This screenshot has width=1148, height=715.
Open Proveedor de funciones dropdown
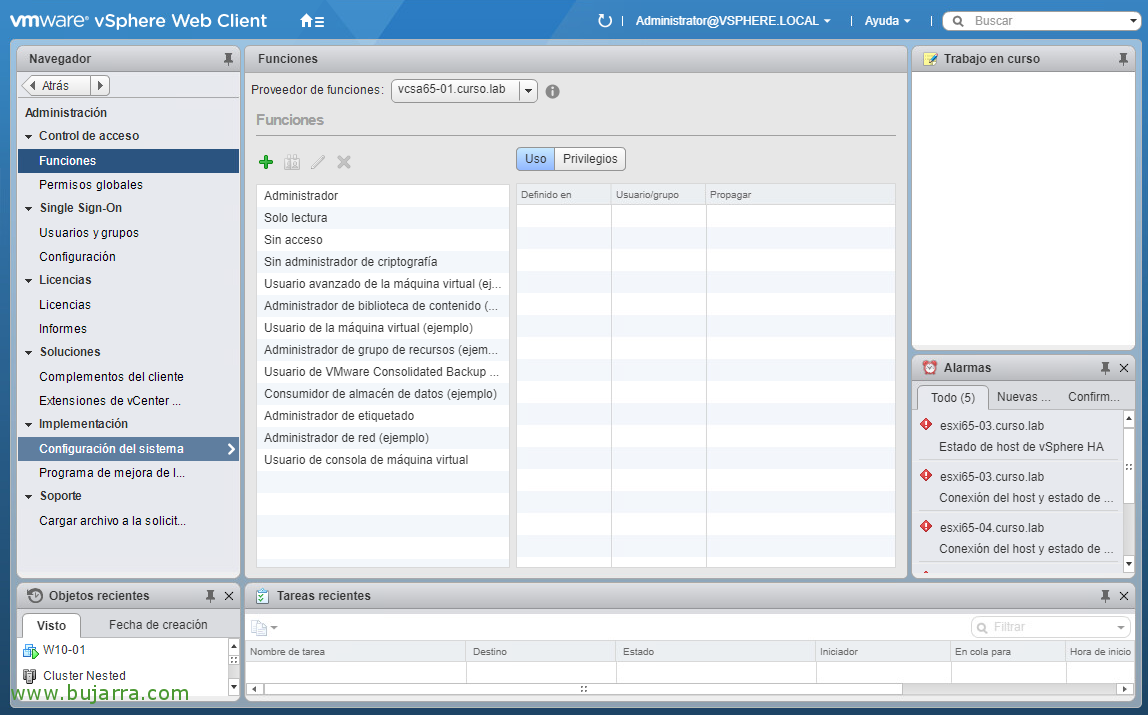point(528,91)
